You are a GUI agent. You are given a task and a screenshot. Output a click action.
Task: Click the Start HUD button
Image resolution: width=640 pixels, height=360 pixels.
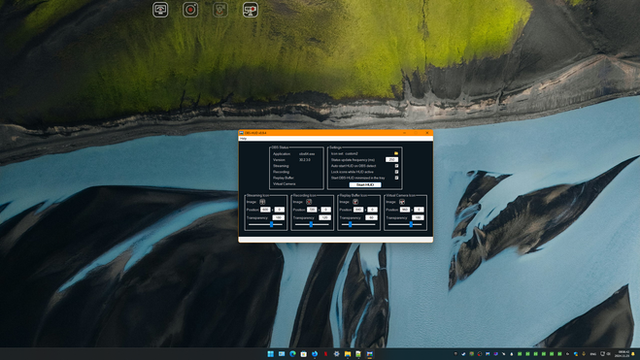pyautogui.click(x=365, y=185)
